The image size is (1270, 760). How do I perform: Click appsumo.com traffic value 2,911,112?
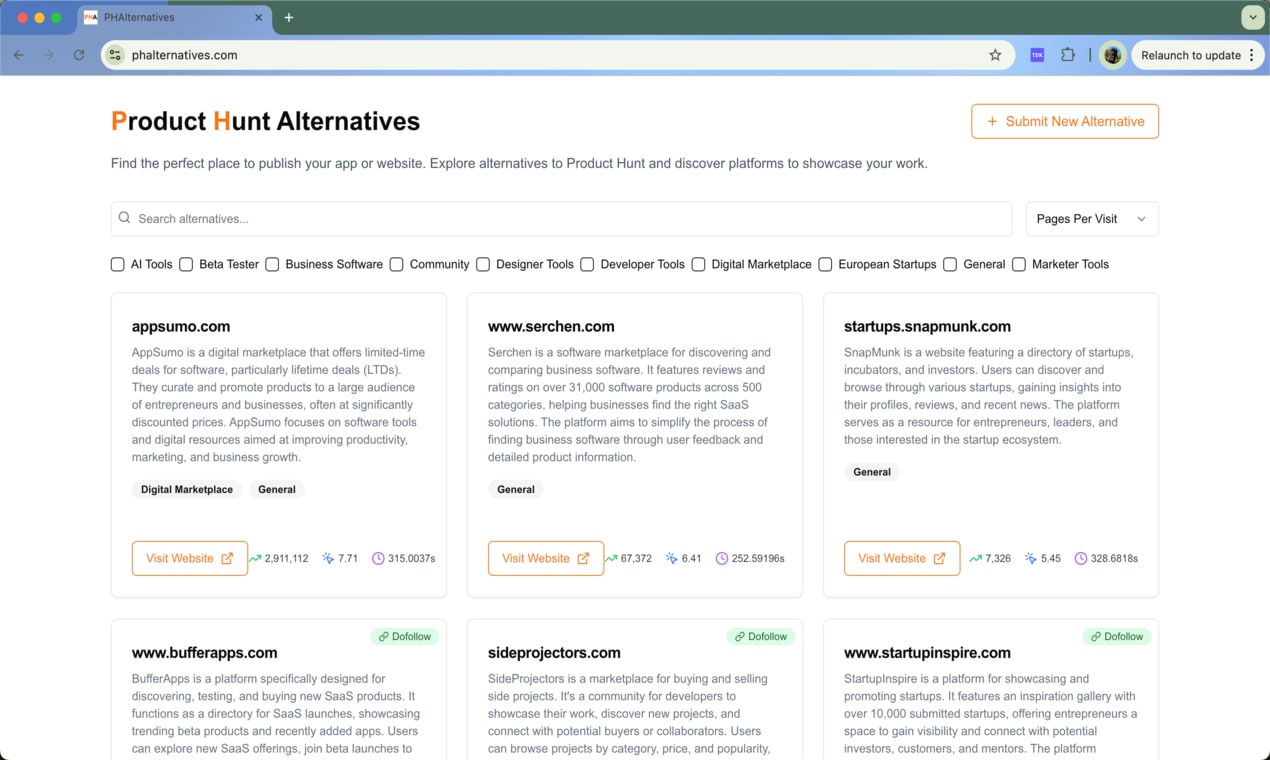[287, 558]
